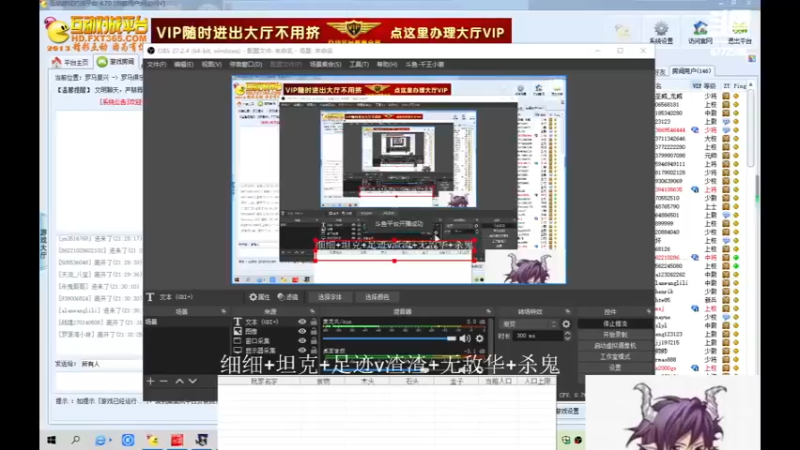Open the 斗鱼-千王小歌 menu in OBS

[x=424, y=65]
